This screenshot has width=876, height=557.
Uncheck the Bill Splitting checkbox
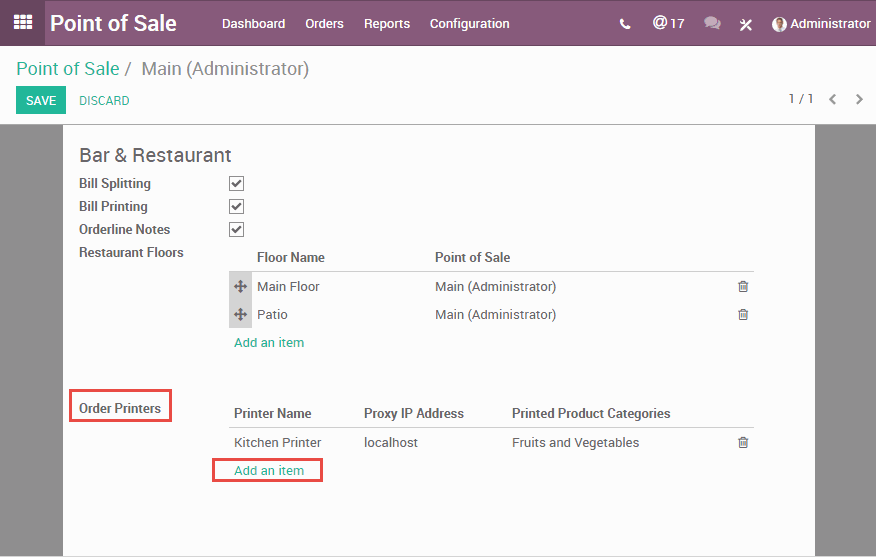pos(236,184)
